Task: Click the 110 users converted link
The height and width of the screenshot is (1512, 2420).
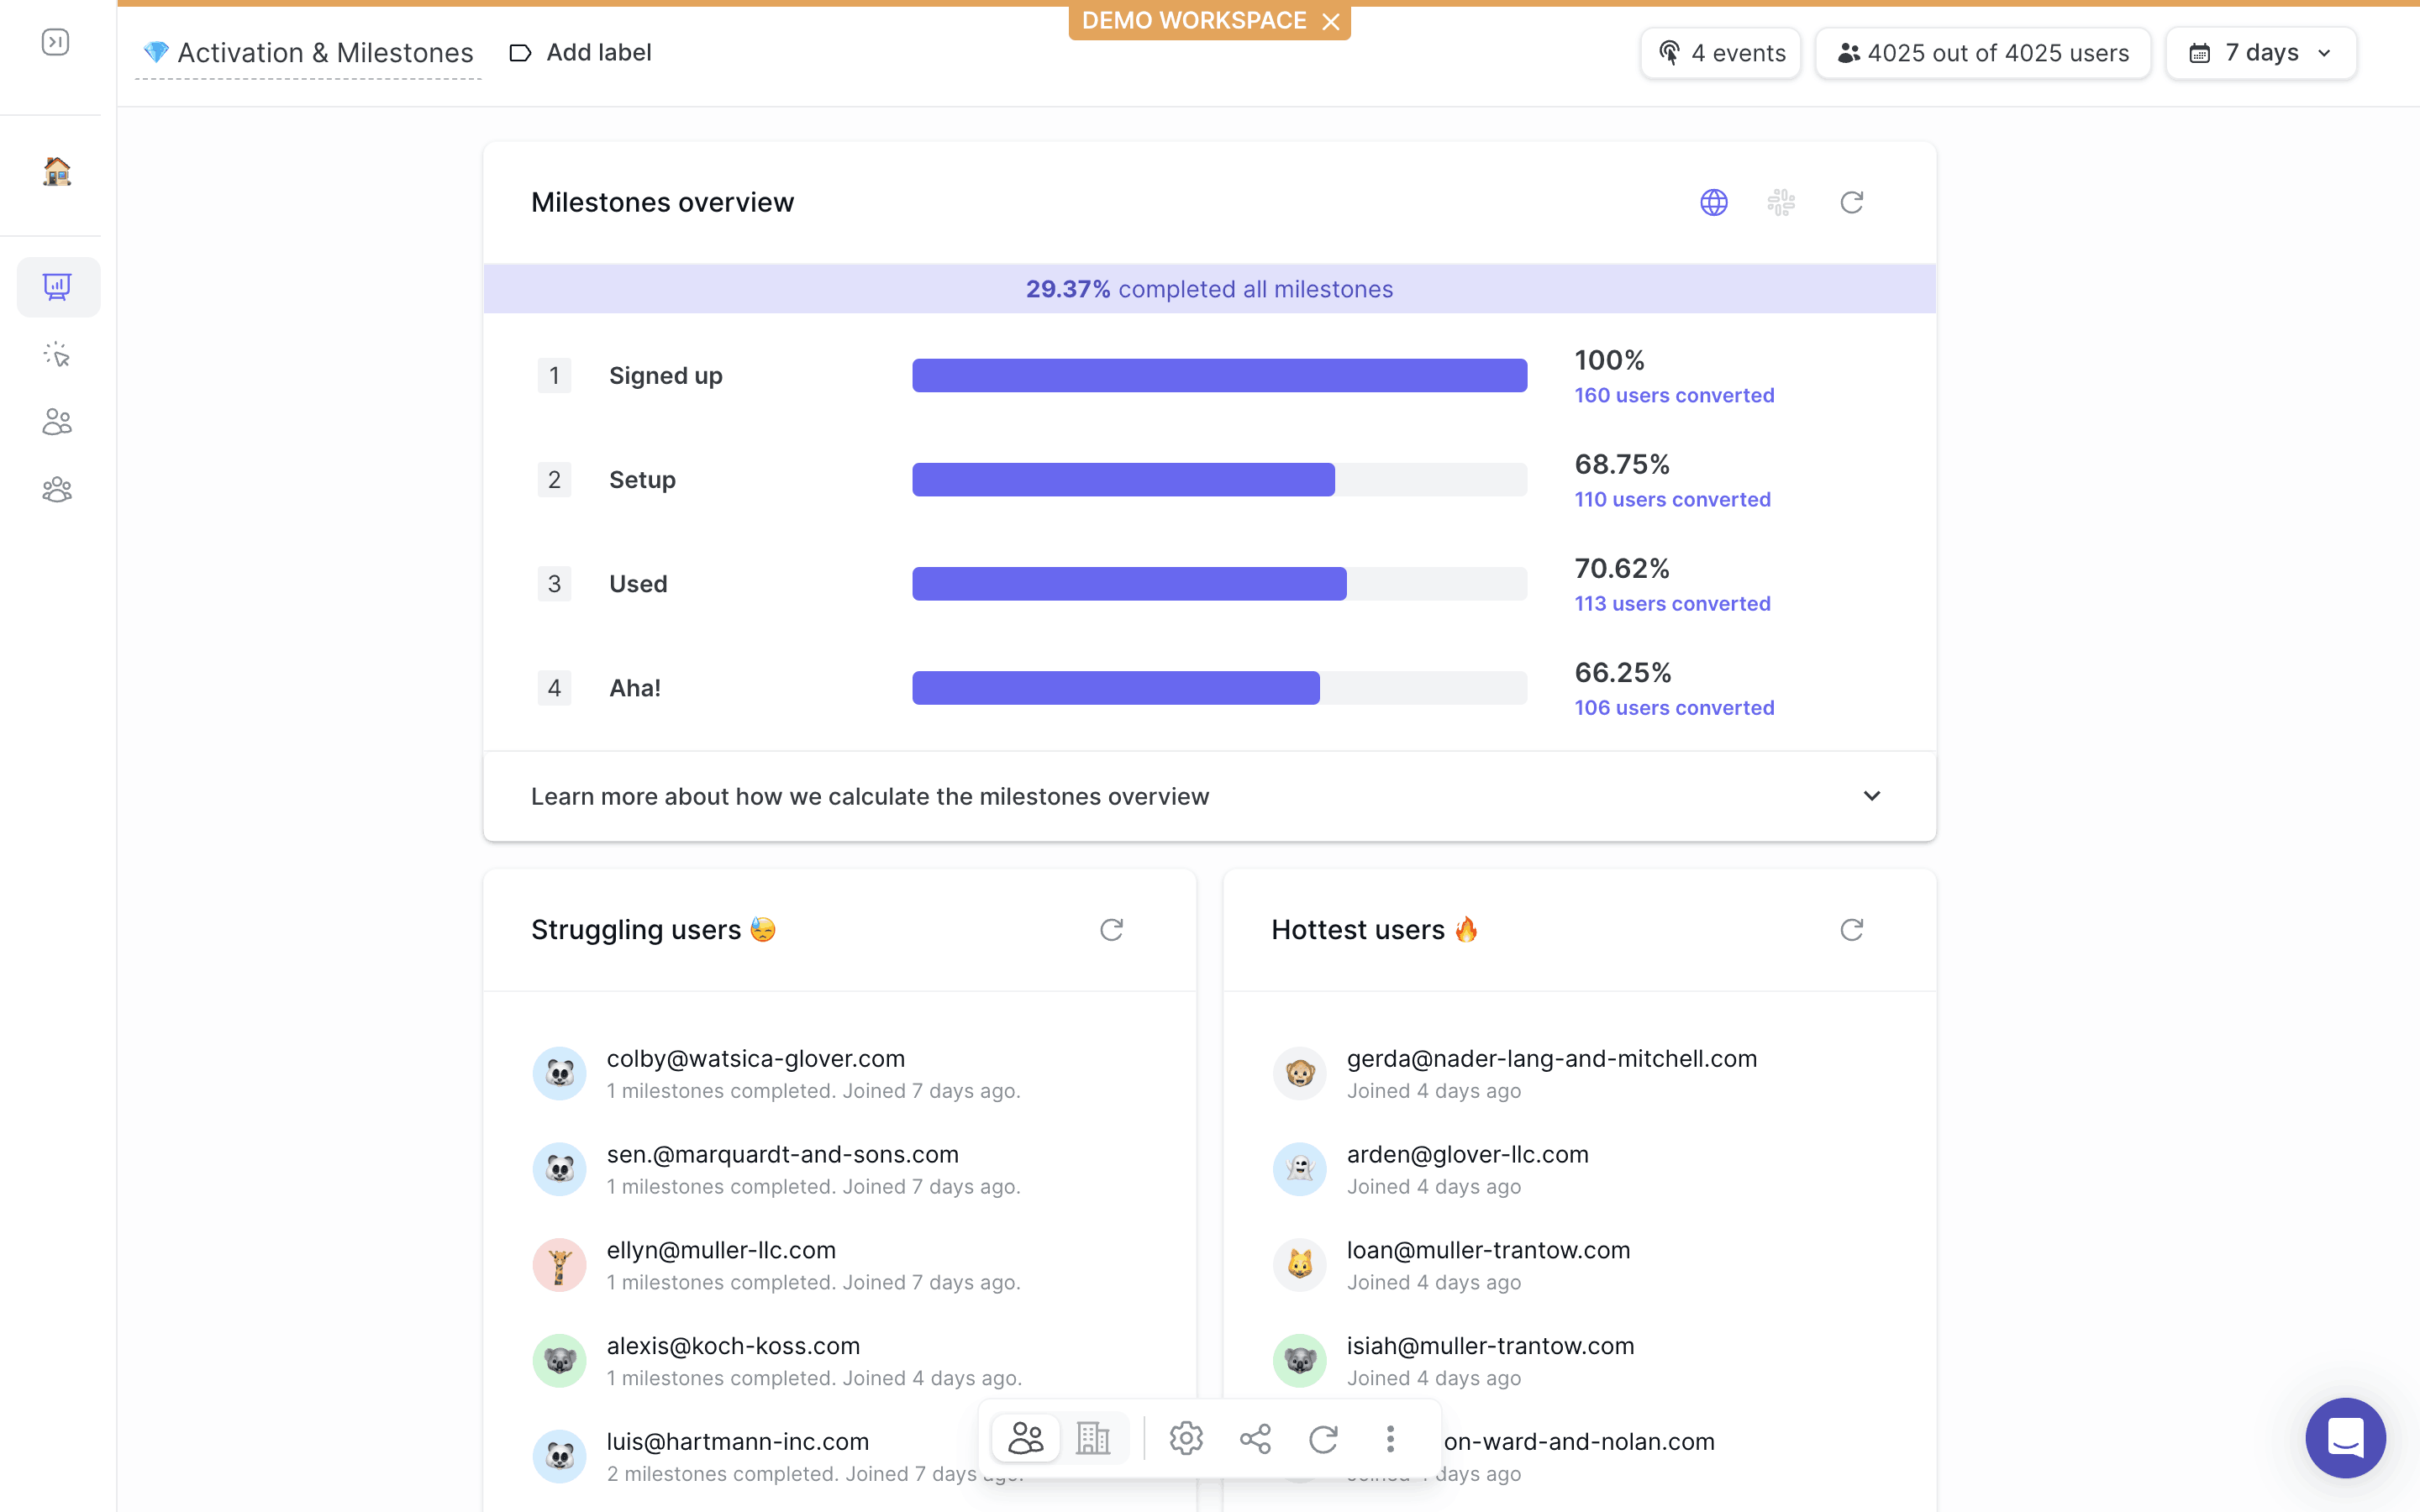Action: [1672, 499]
